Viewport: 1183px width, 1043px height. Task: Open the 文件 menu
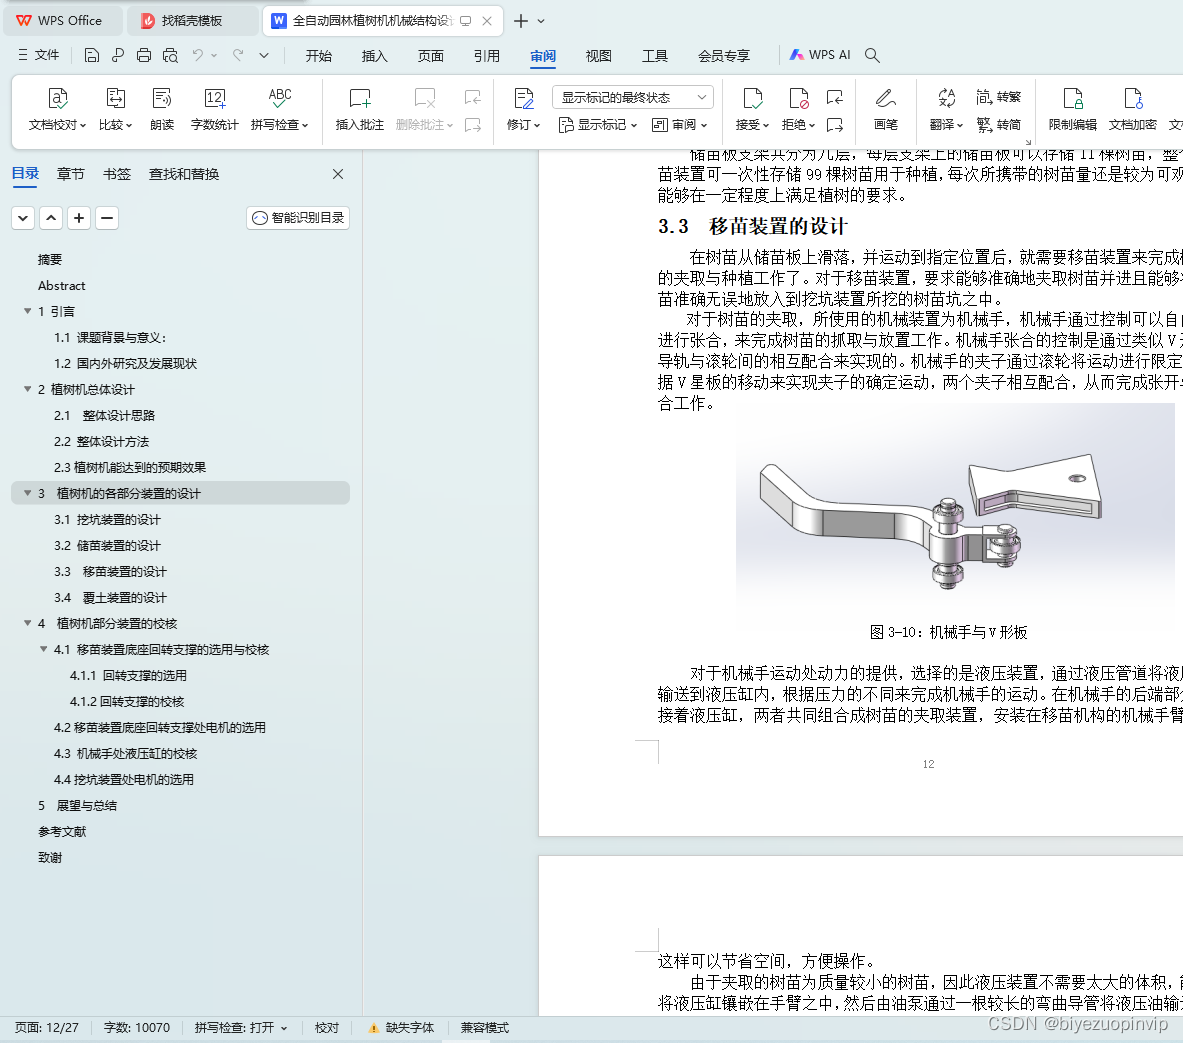coord(38,55)
